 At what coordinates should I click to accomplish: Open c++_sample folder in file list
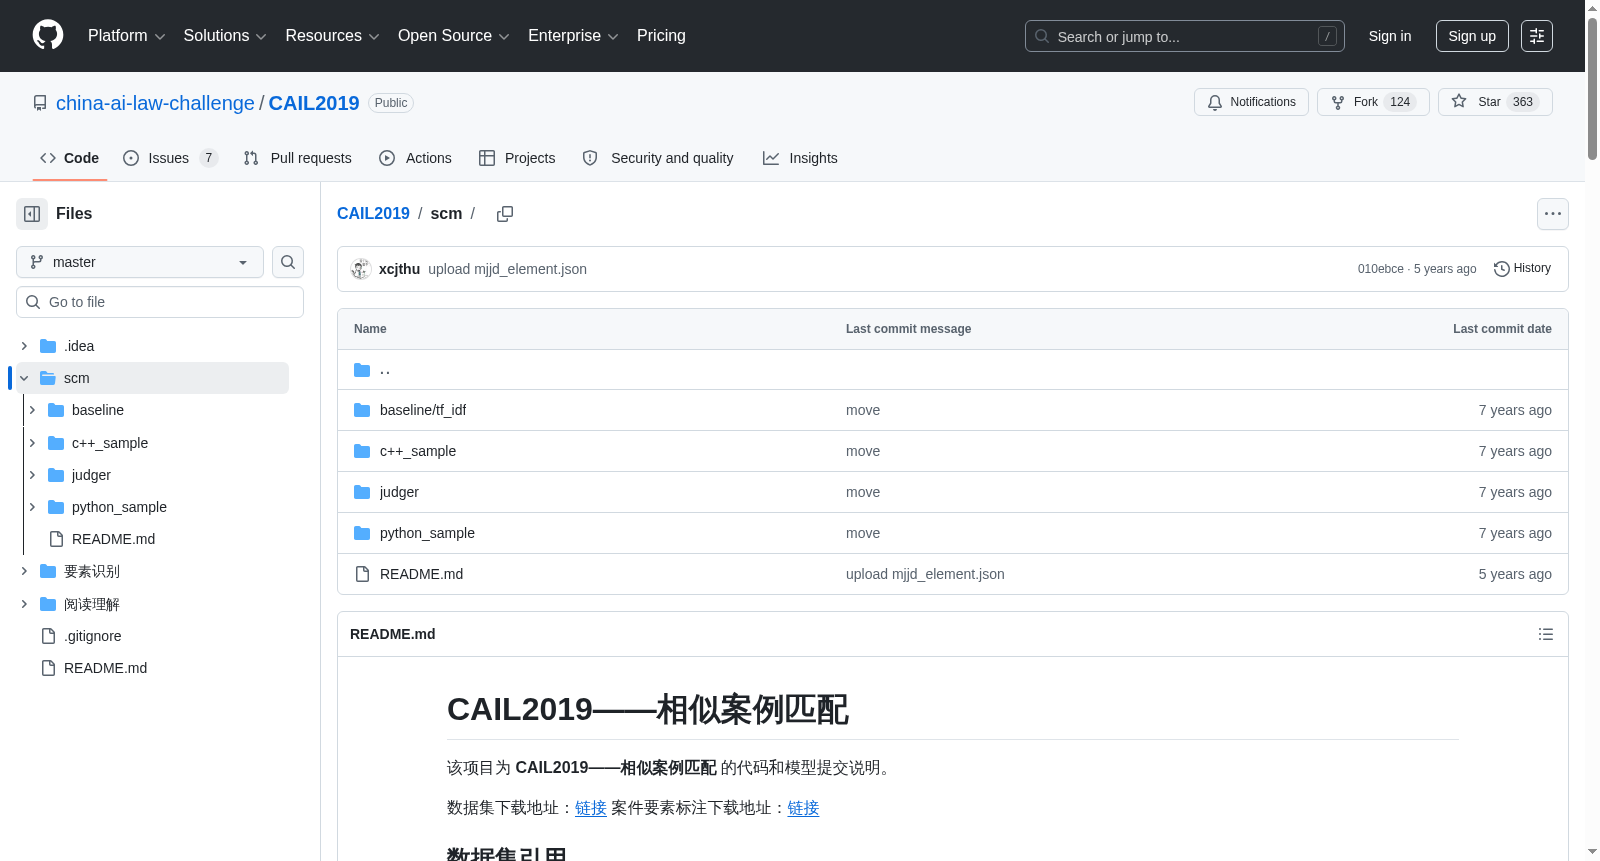[x=418, y=451]
